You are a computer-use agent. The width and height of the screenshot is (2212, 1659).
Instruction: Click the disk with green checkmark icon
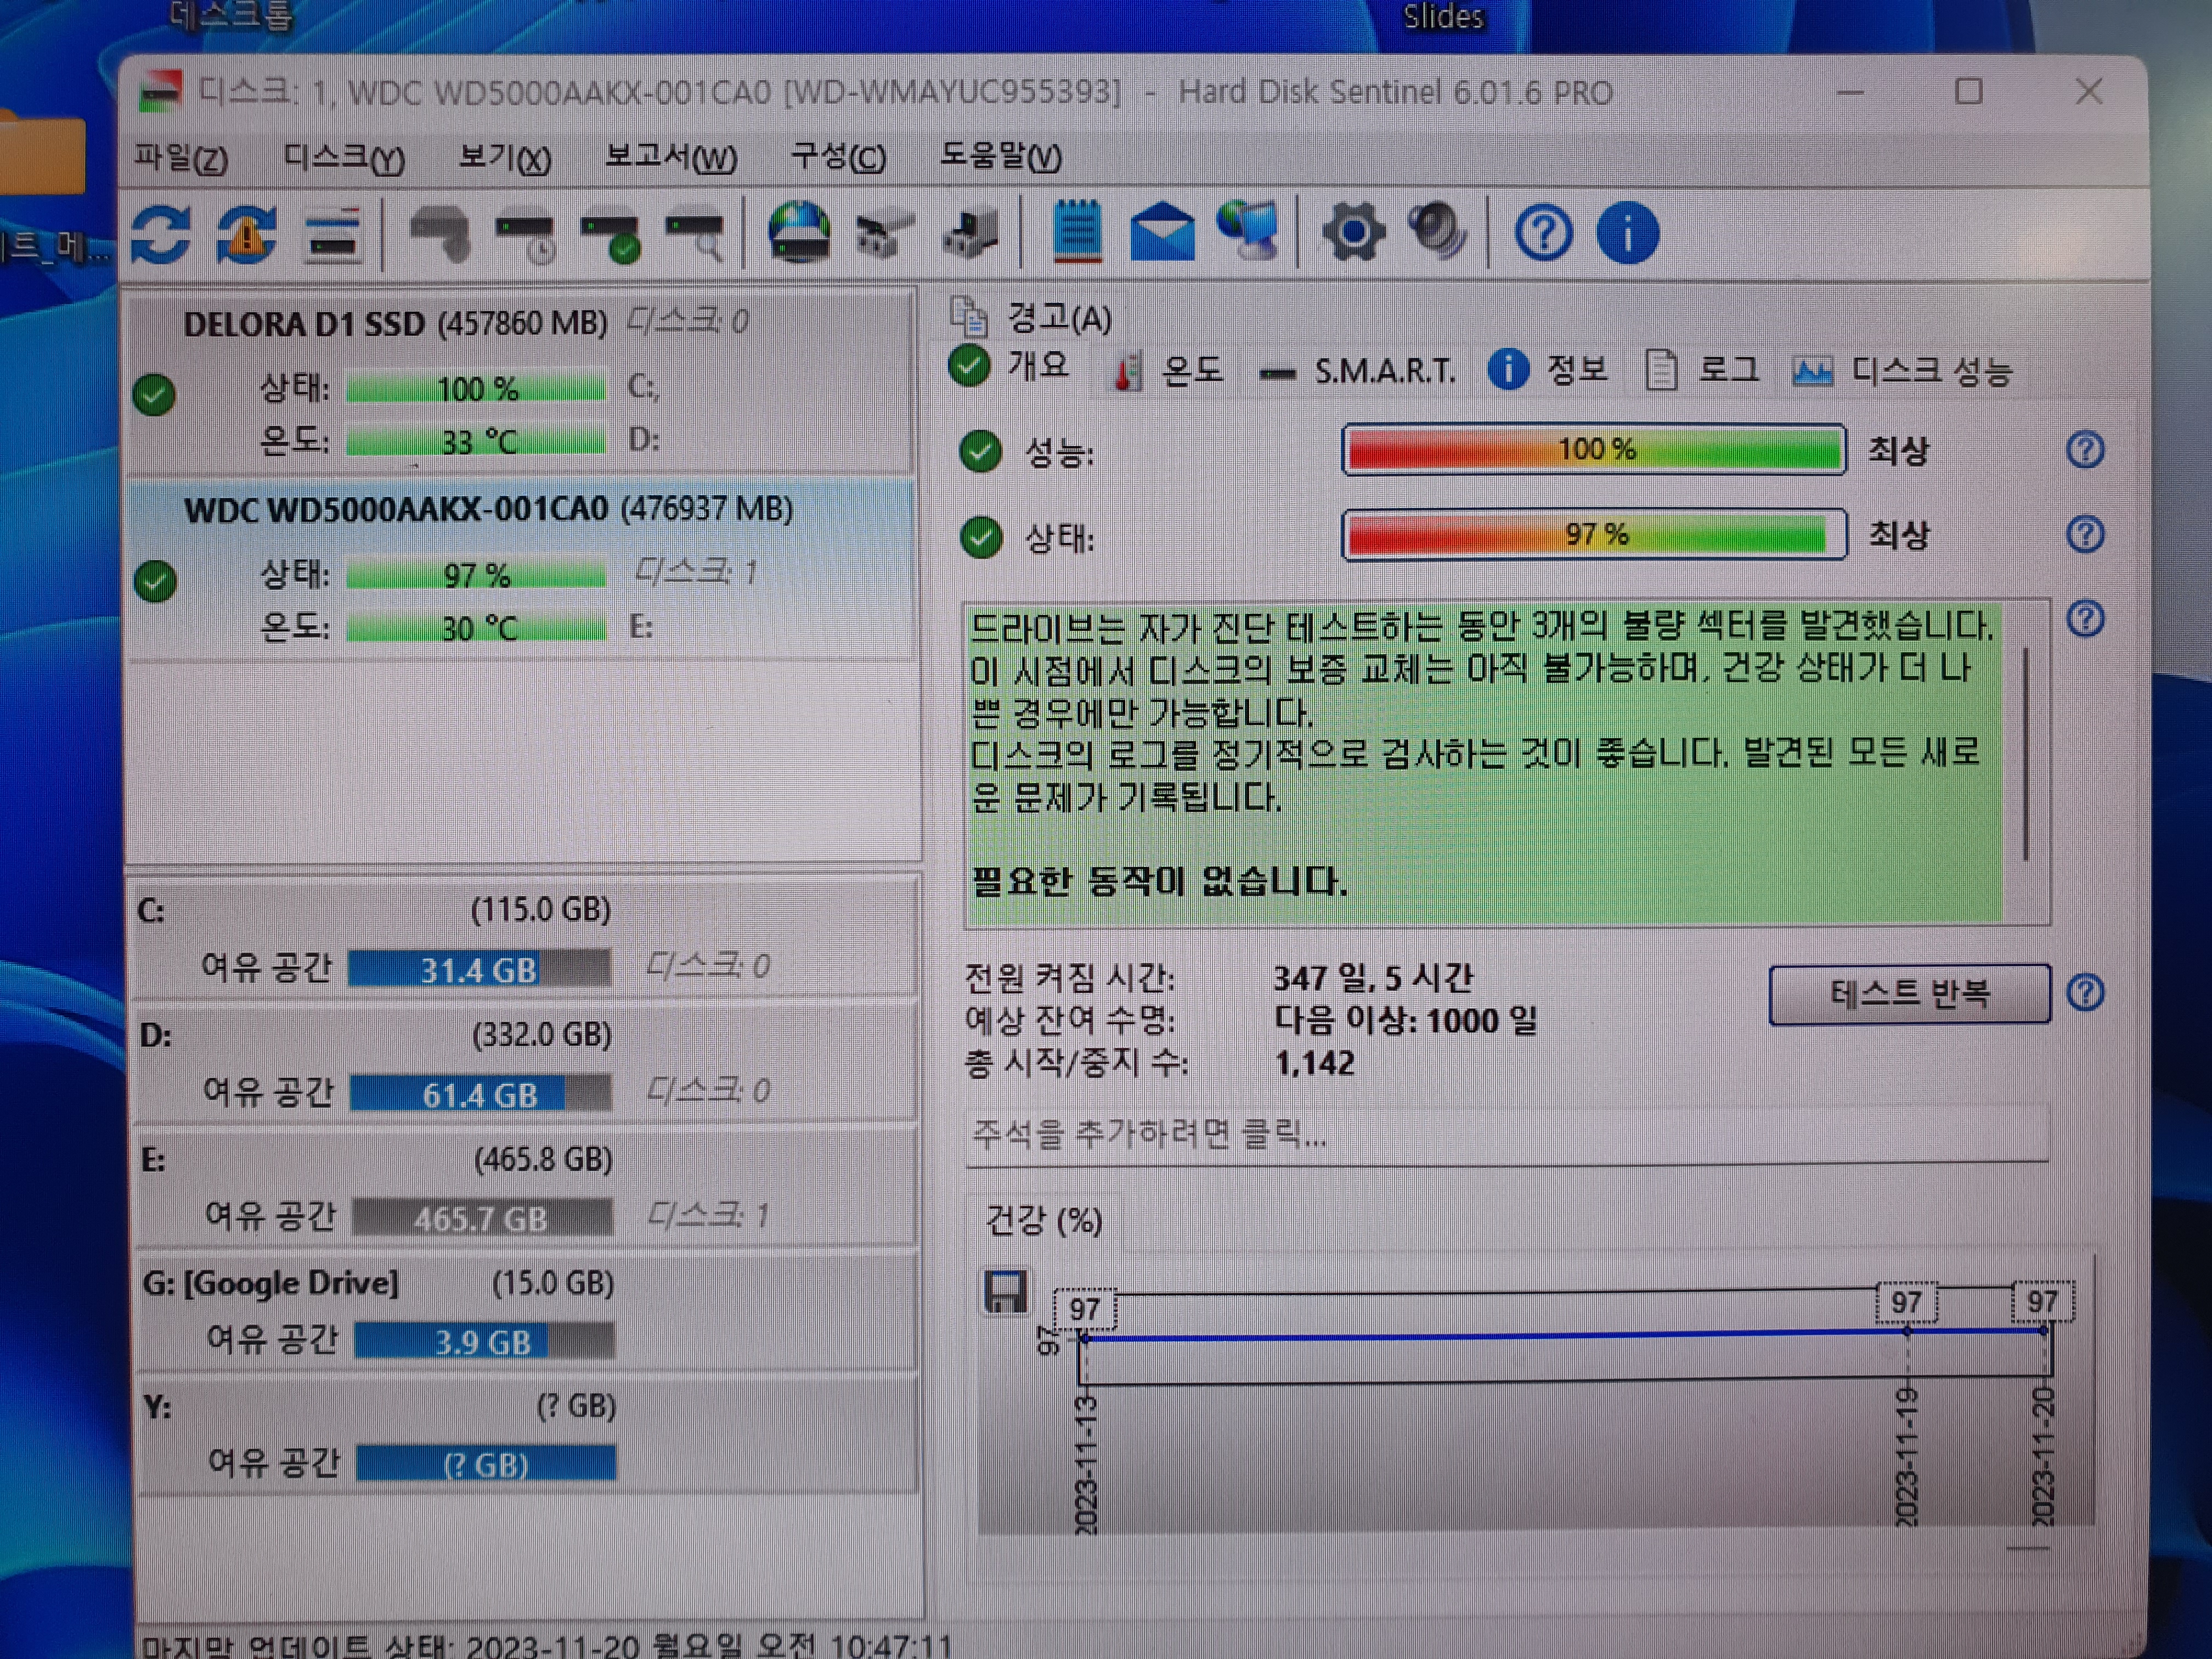click(611, 238)
